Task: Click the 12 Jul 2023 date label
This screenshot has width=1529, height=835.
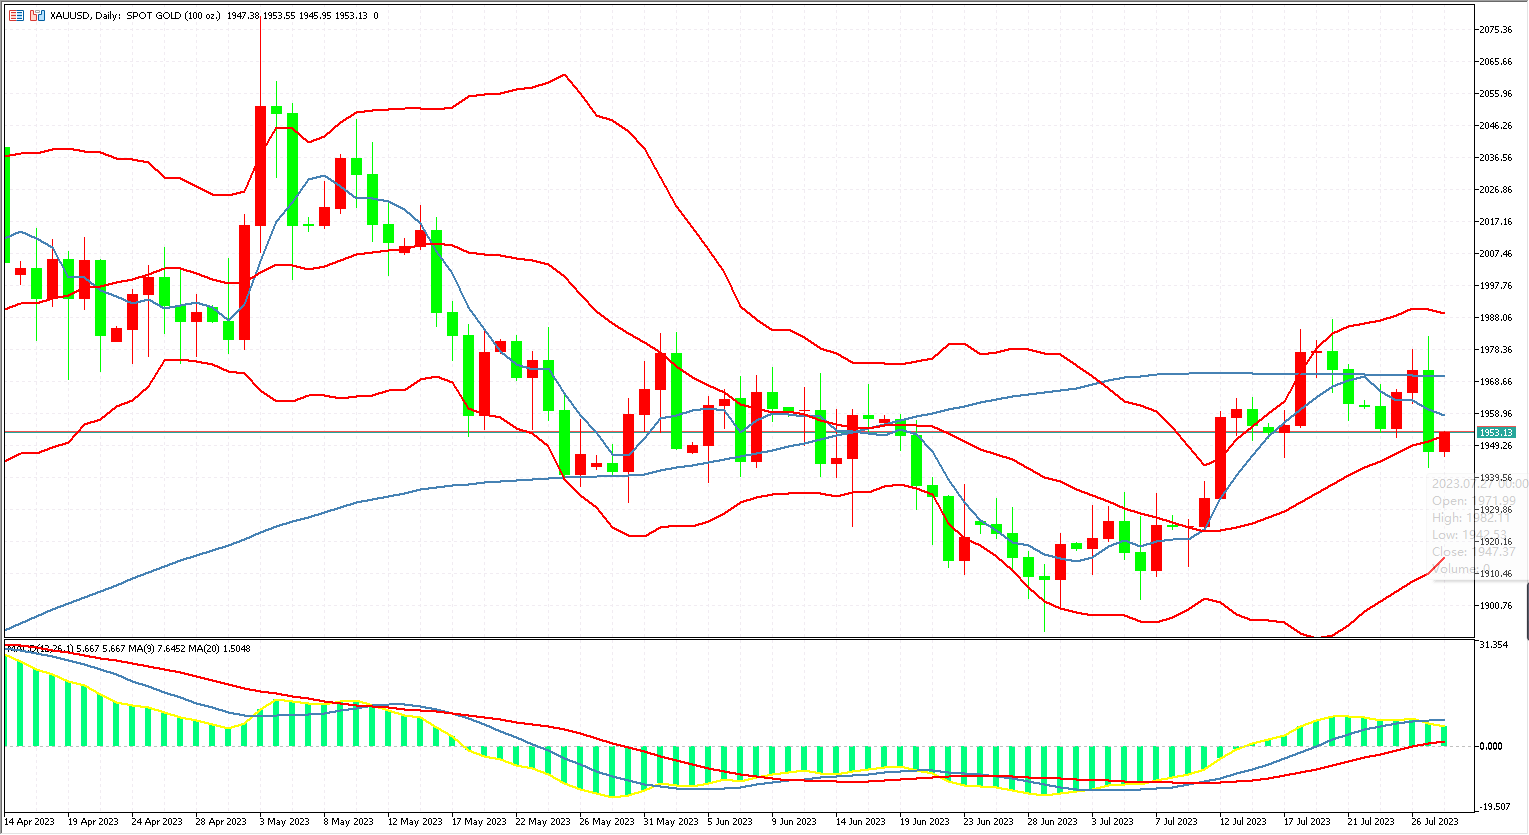Action: 1243,822
